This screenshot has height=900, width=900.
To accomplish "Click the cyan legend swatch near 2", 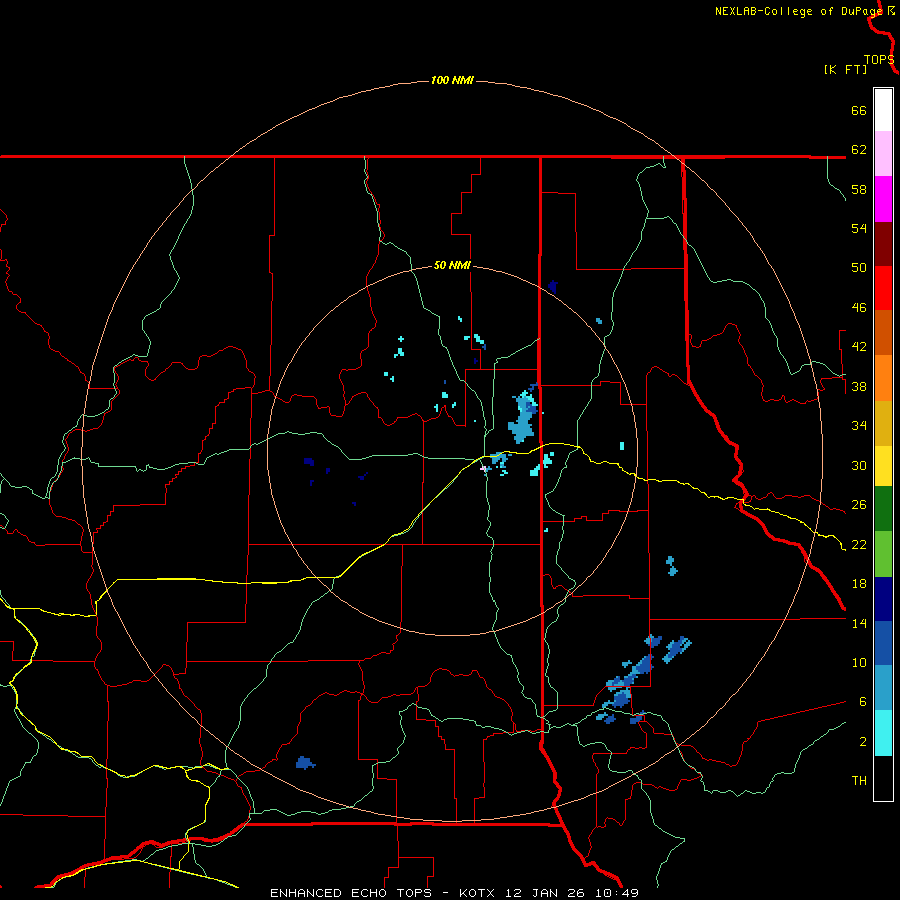I will click(883, 733).
